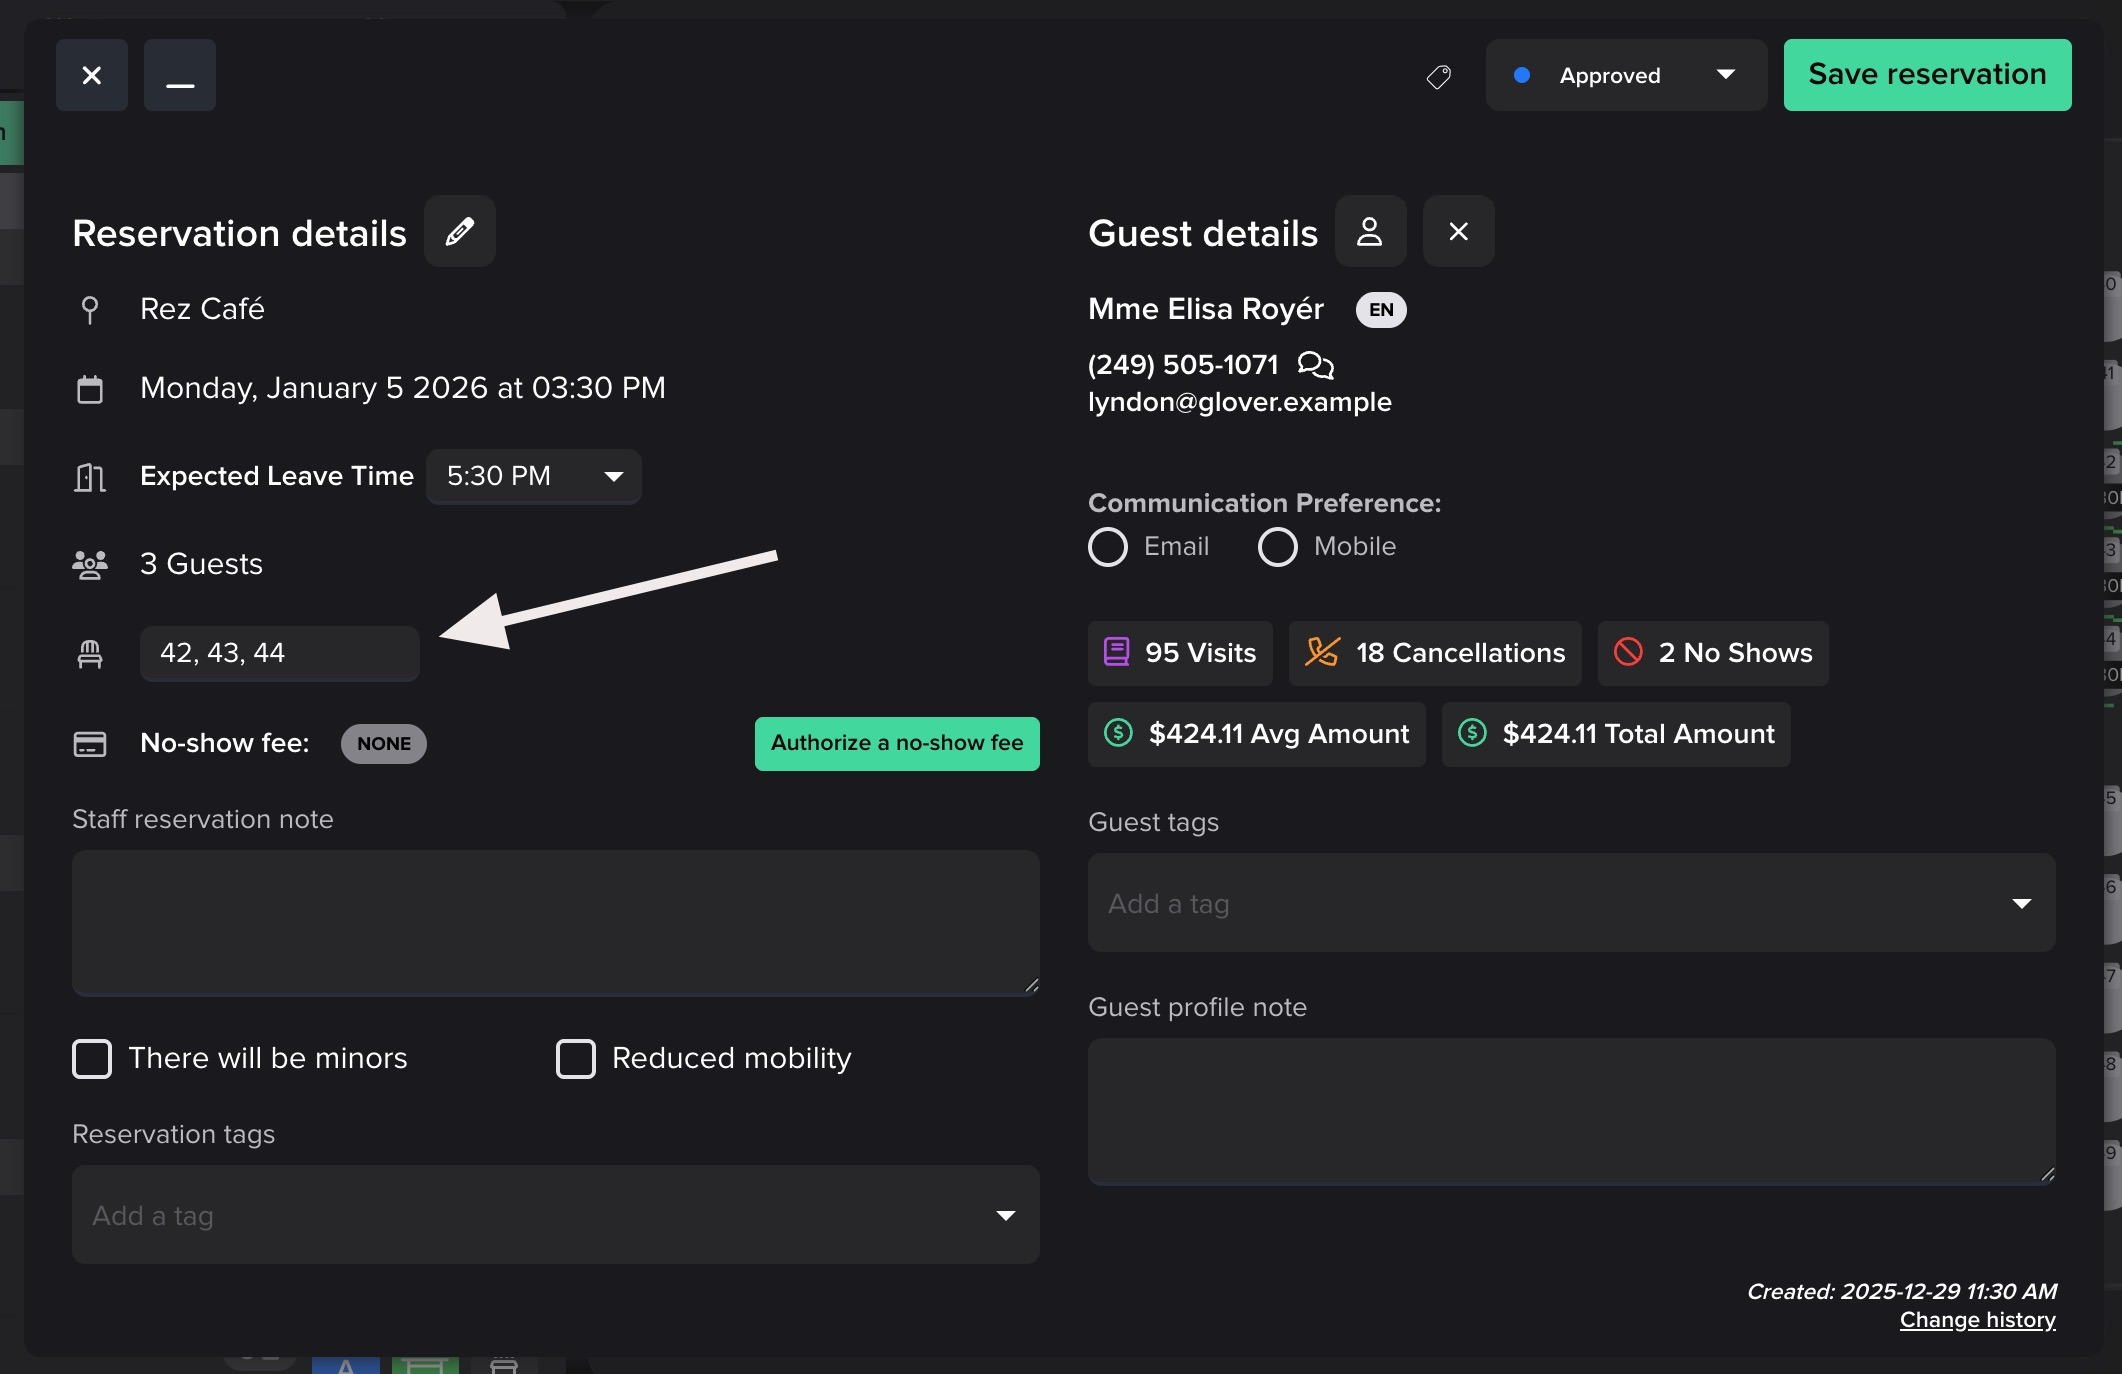Click the pencil edit reservation details icon

point(459,231)
